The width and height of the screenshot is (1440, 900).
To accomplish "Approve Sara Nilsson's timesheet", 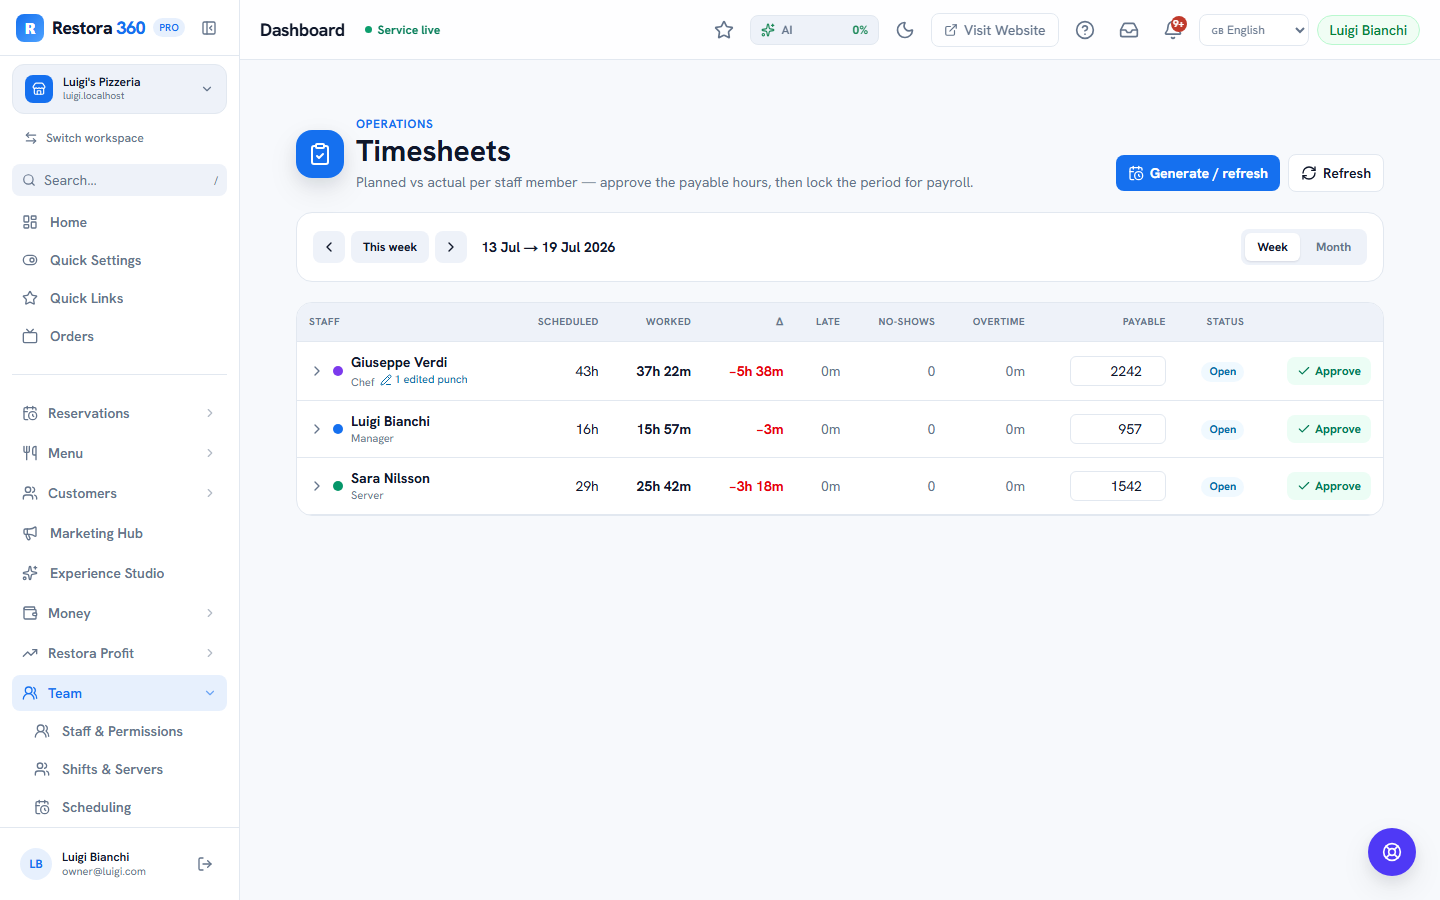I will 1329,486.
